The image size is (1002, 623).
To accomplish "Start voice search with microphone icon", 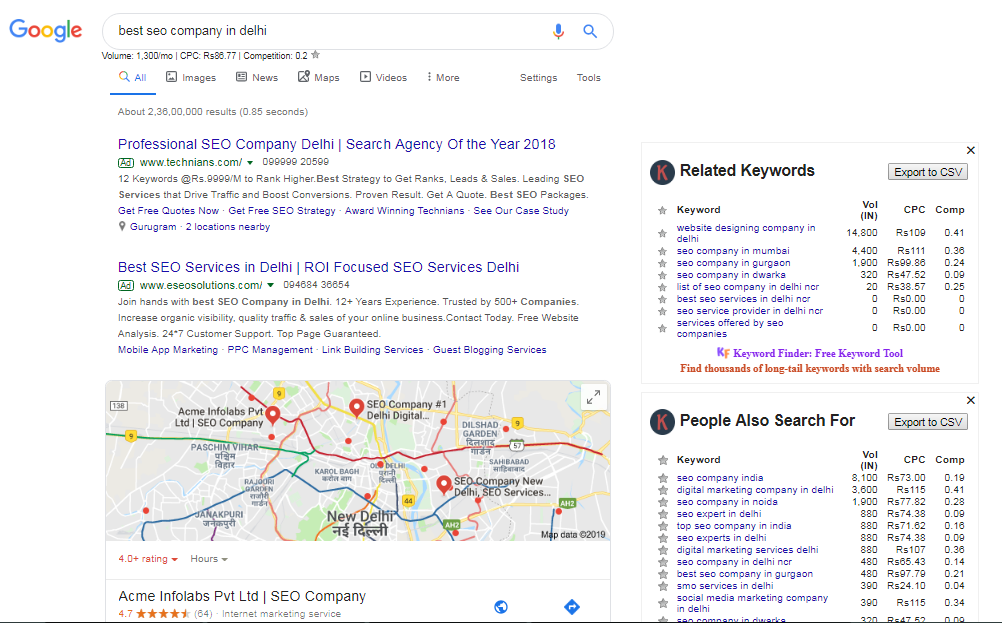I will coord(558,31).
